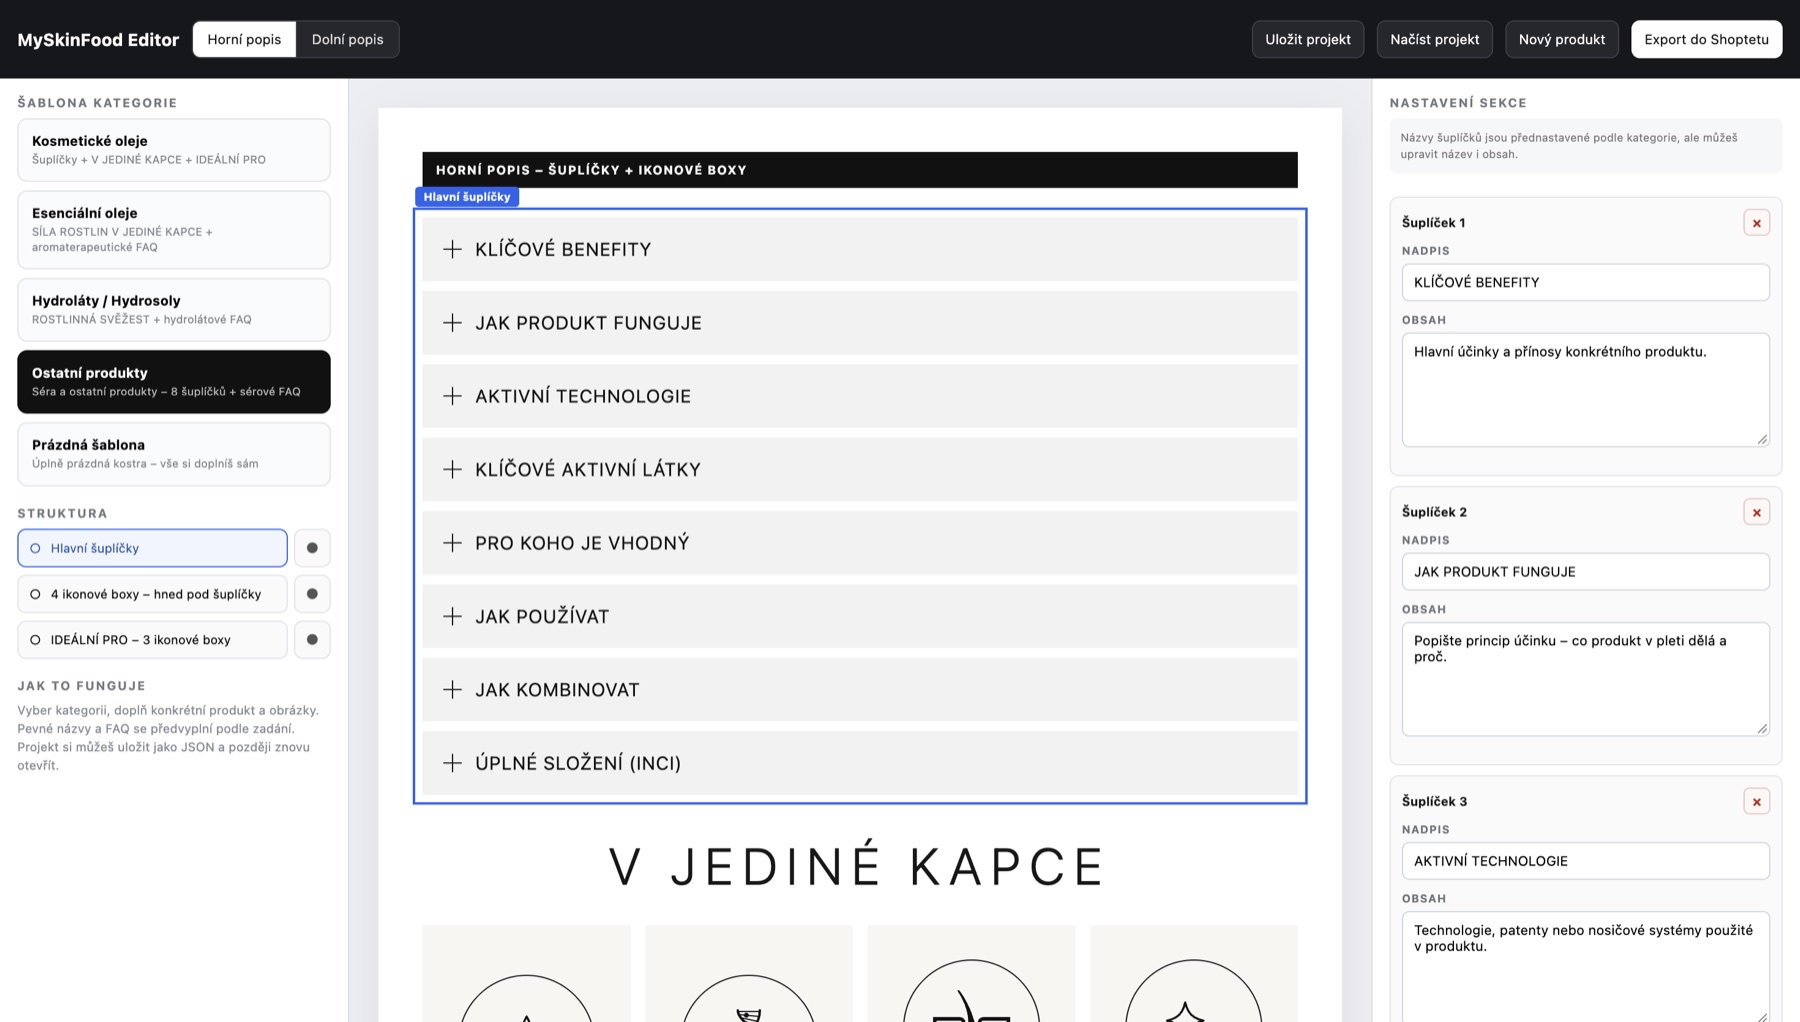The width and height of the screenshot is (1800, 1022).
Task: Expand KLÍČOVÉ AKTIVNÍ LÁTKY accordion
Action: point(860,469)
